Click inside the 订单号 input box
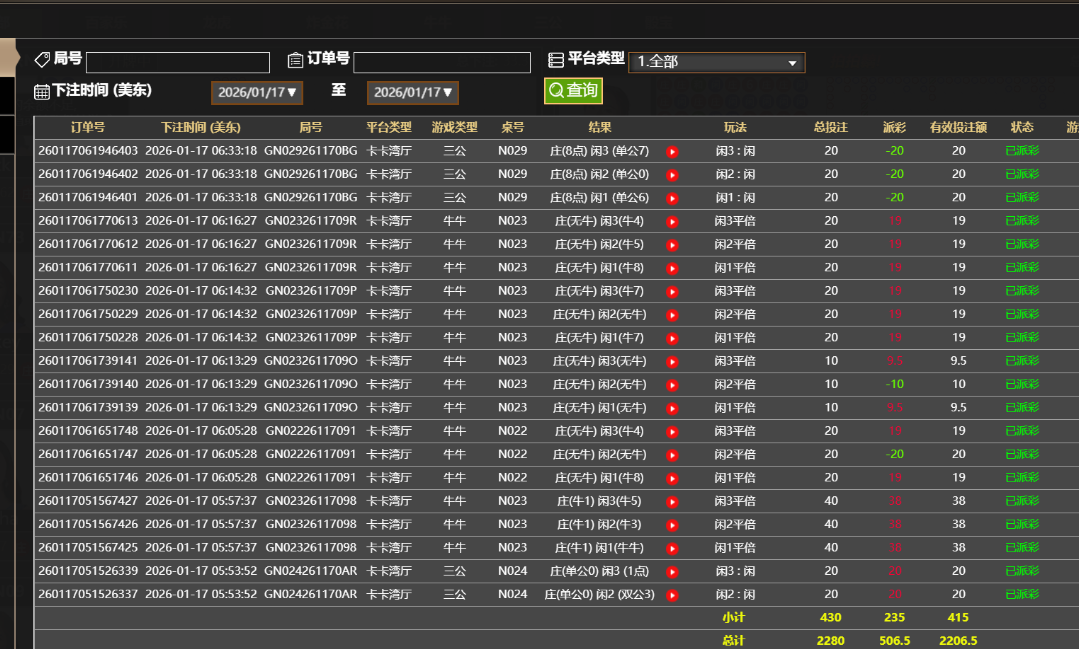 click(443, 61)
